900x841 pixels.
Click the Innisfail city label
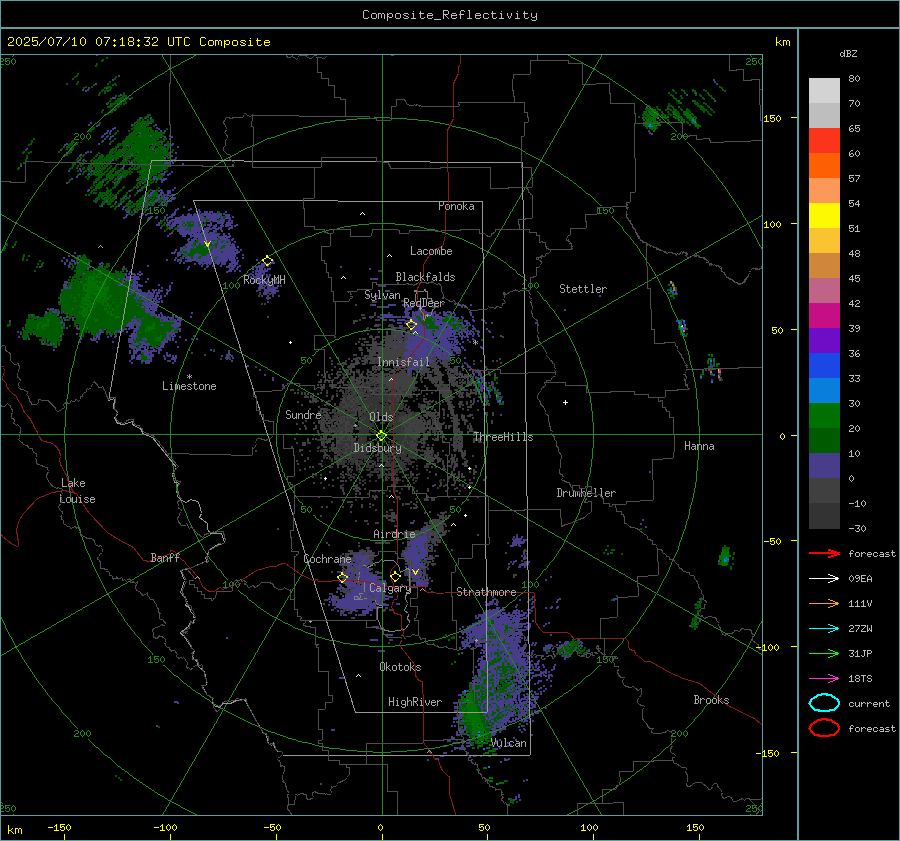(404, 362)
